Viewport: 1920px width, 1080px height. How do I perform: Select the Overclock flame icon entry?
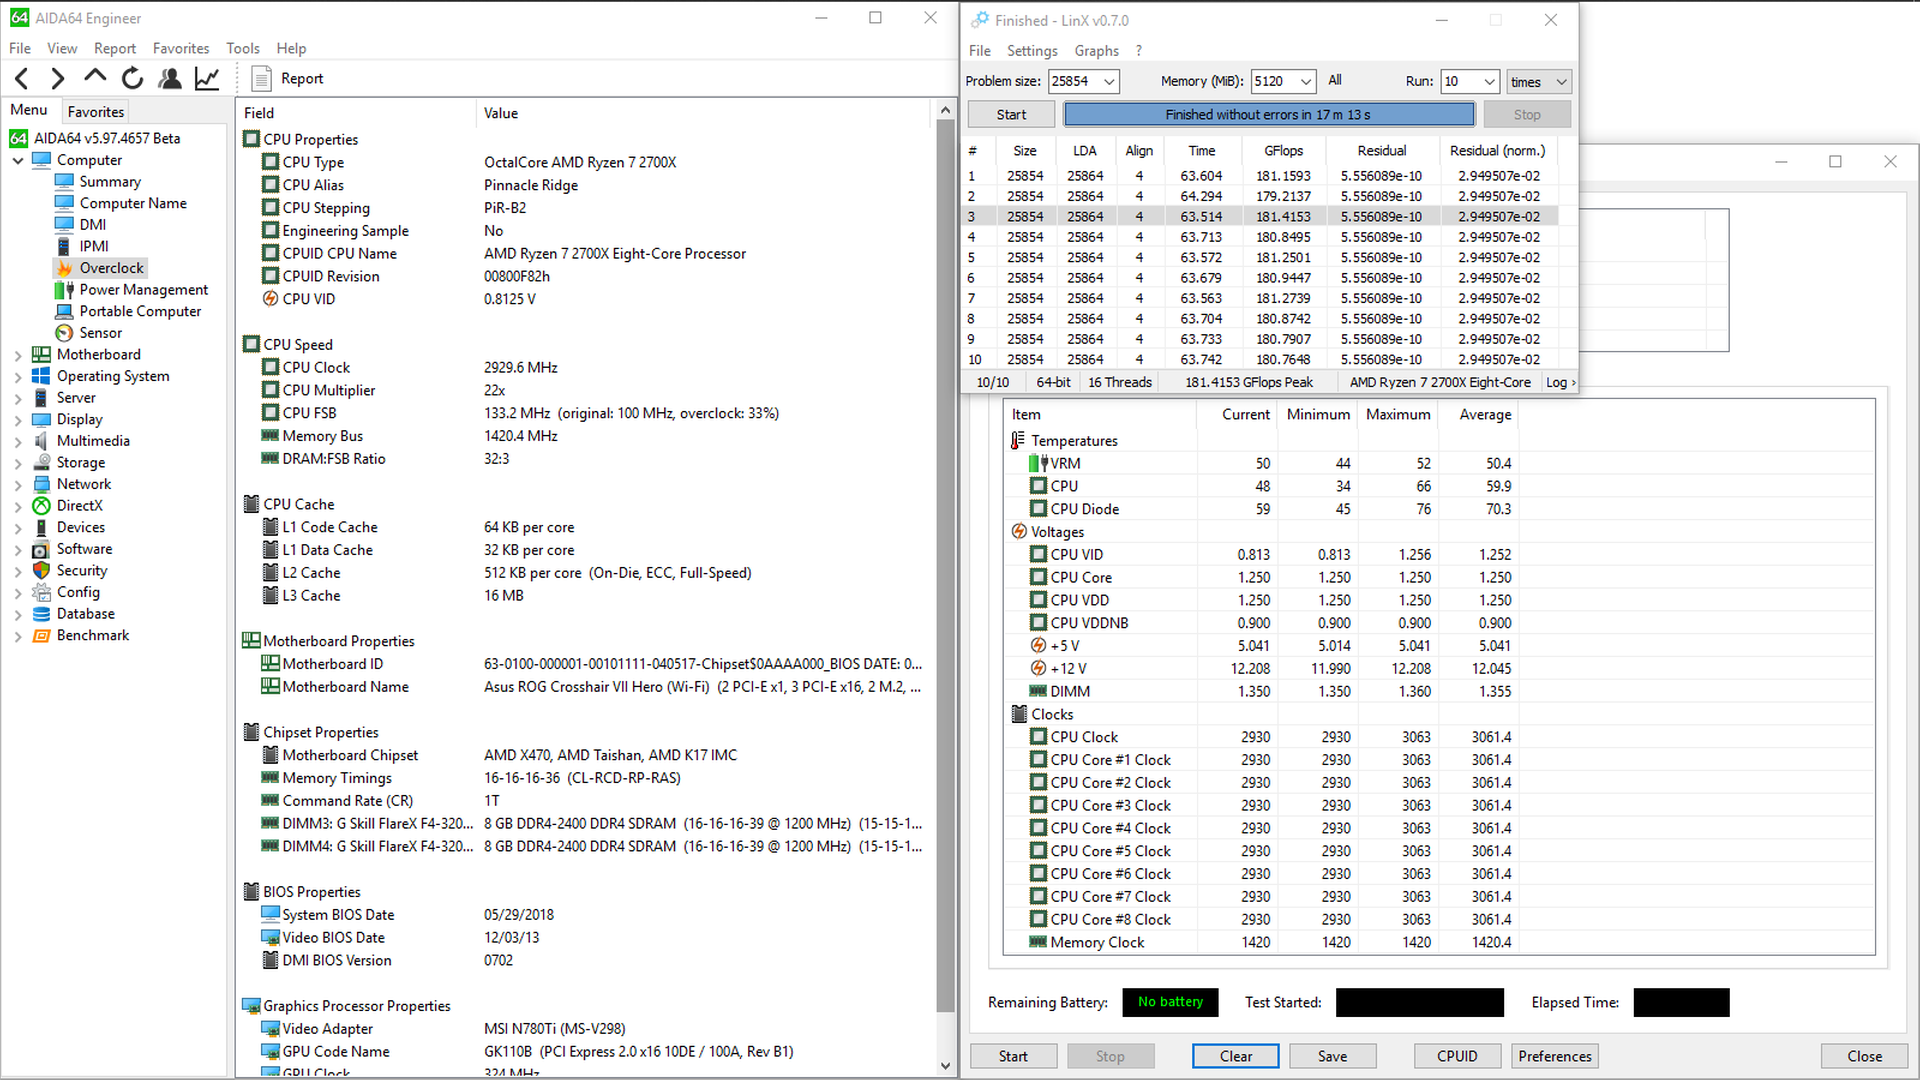[65, 268]
